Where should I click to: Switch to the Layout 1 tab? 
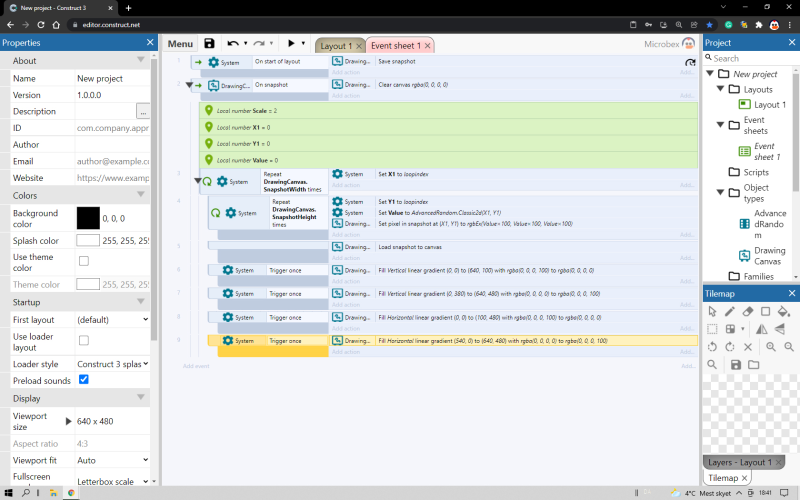[336, 46]
